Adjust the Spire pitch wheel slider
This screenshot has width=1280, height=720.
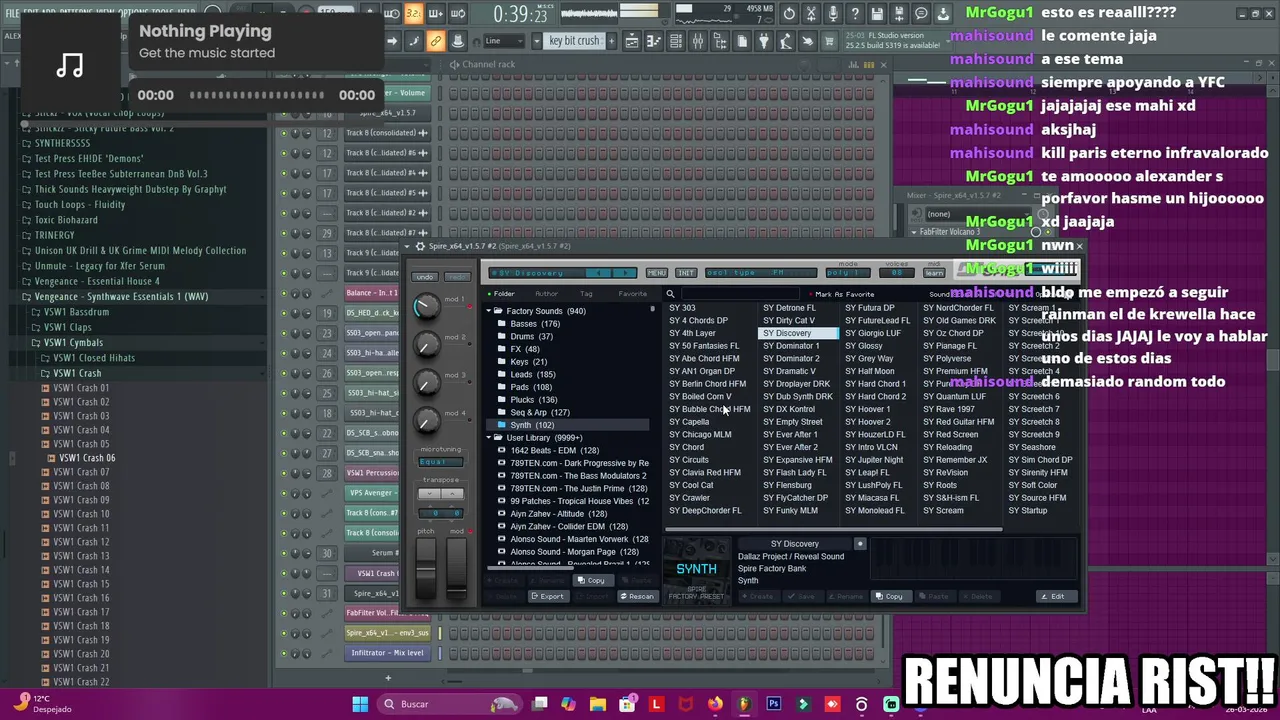(x=427, y=570)
